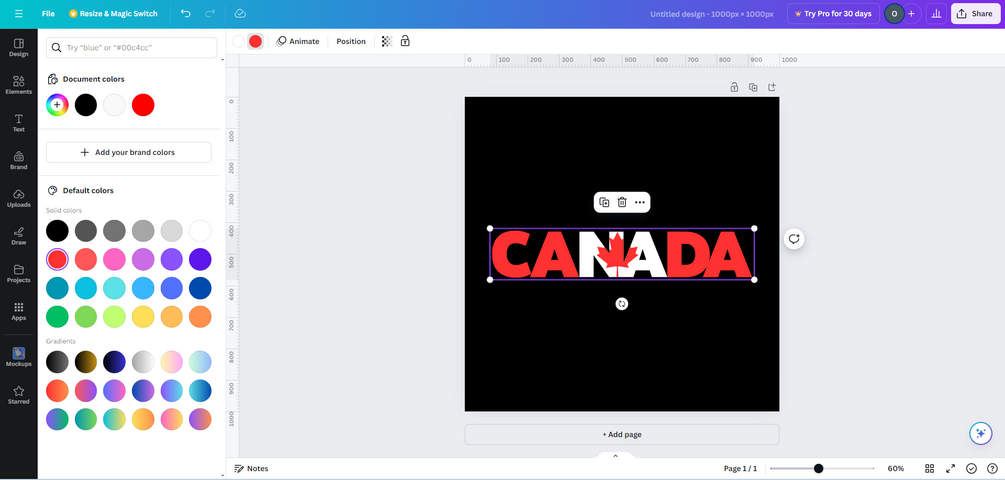
Task: Open more options three-dot menu on element
Action: coord(640,203)
